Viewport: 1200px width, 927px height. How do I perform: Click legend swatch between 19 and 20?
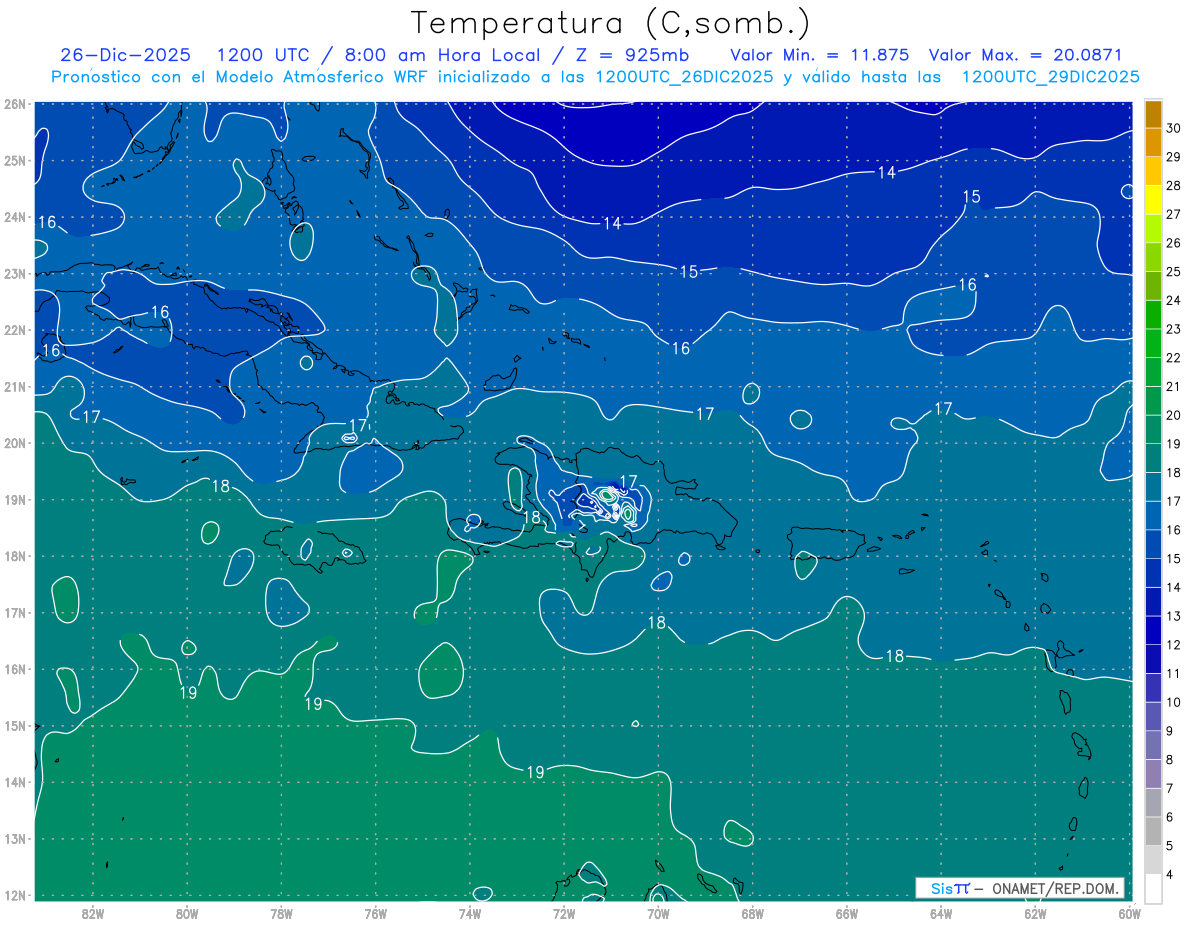coord(1153,430)
